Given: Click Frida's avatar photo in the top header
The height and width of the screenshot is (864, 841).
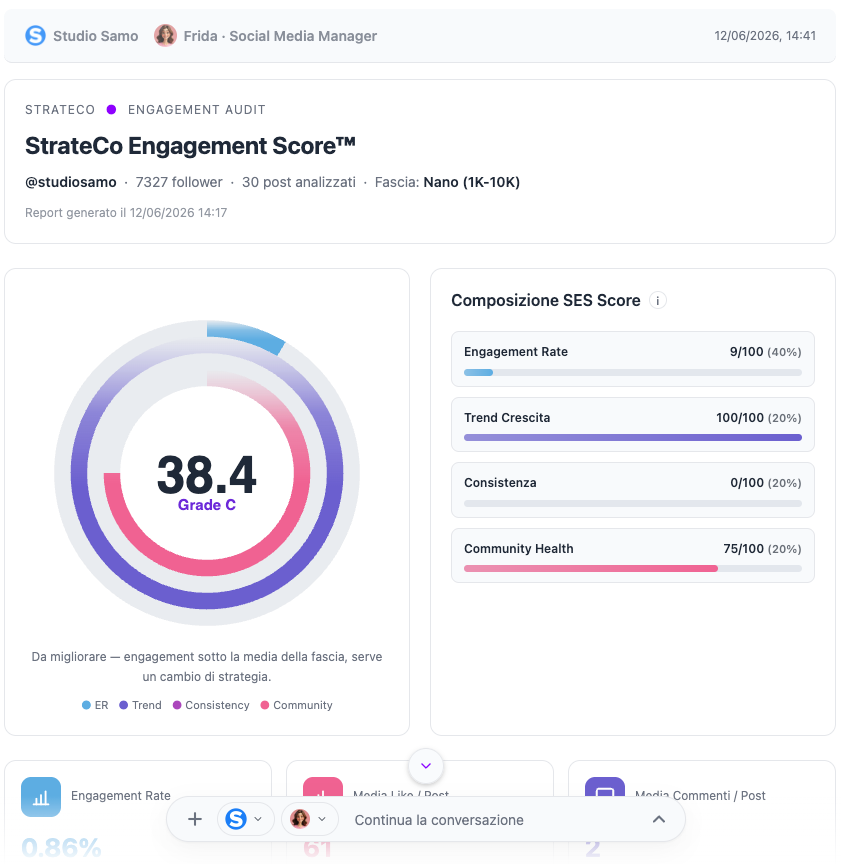Looking at the screenshot, I should tap(165, 36).
